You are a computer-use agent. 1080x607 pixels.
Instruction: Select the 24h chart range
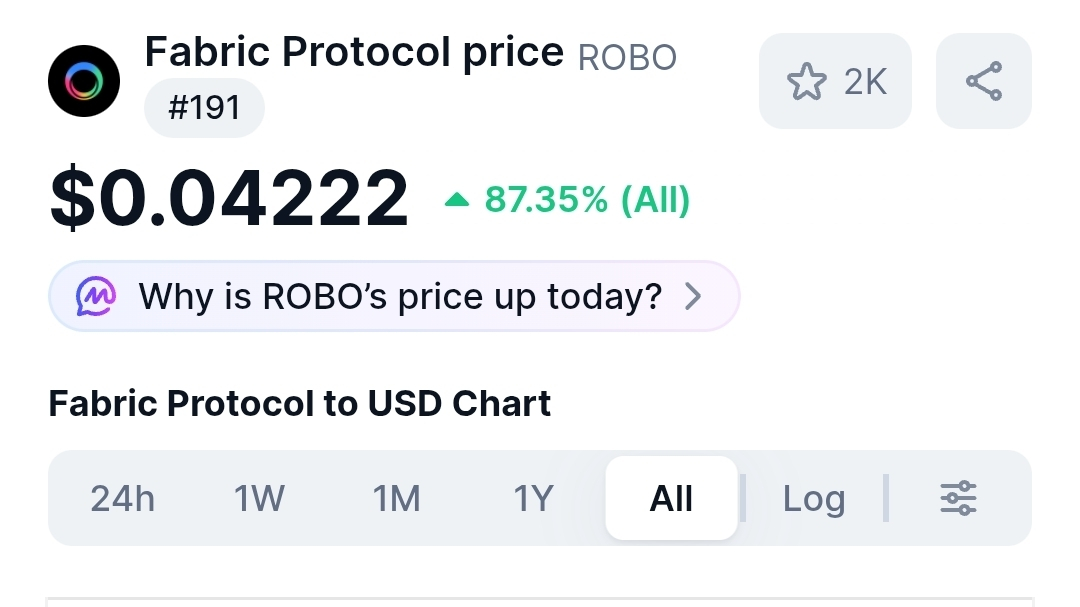click(x=123, y=498)
